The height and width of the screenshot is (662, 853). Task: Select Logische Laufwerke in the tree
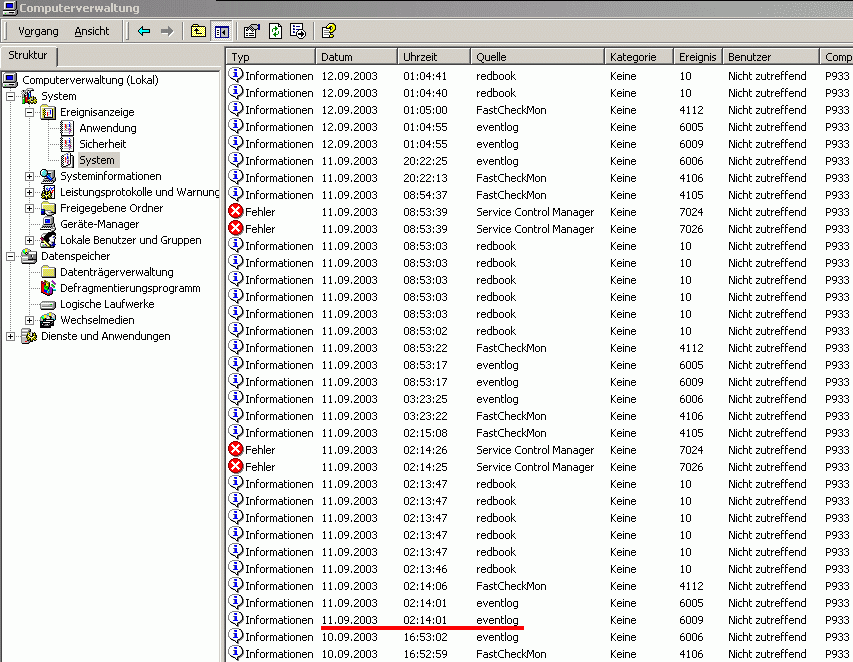pos(107,304)
